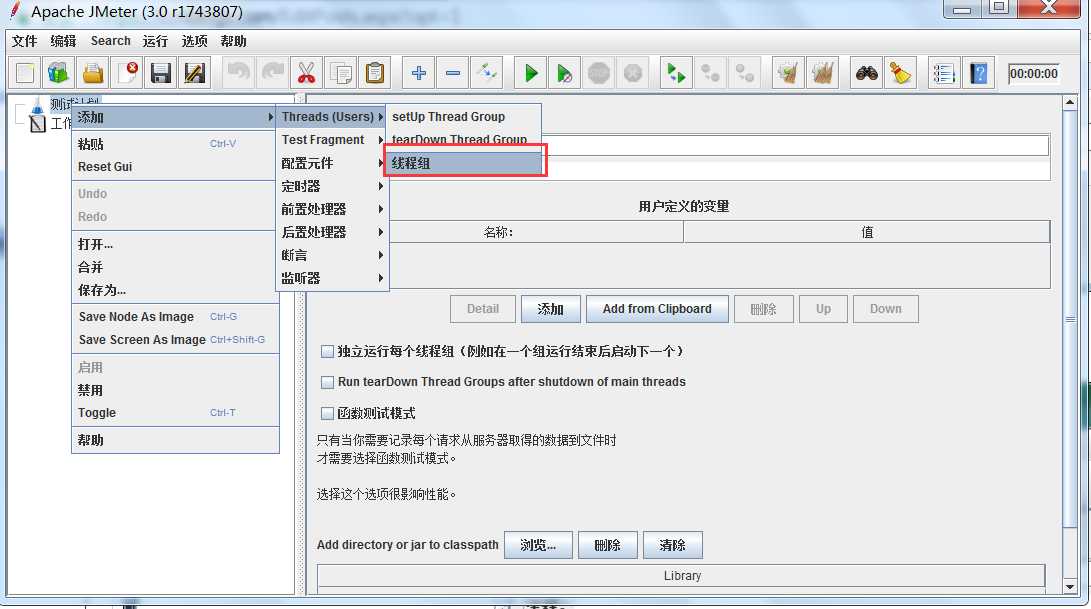Click the 添加 variable button
The height and width of the screenshot is (609, 1091).
pyautogui.click(x=550, y=309)
